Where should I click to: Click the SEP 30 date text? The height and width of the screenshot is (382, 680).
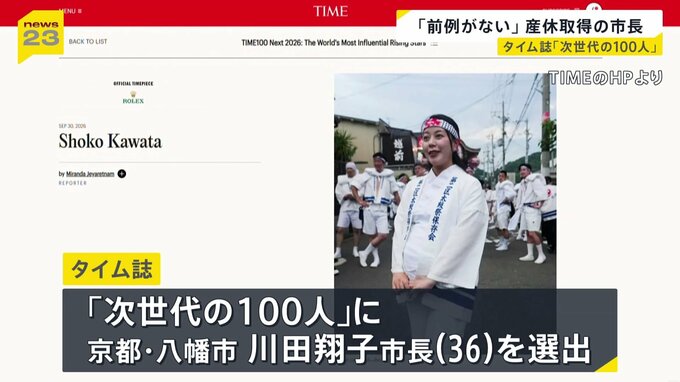[x=72, y=126]
